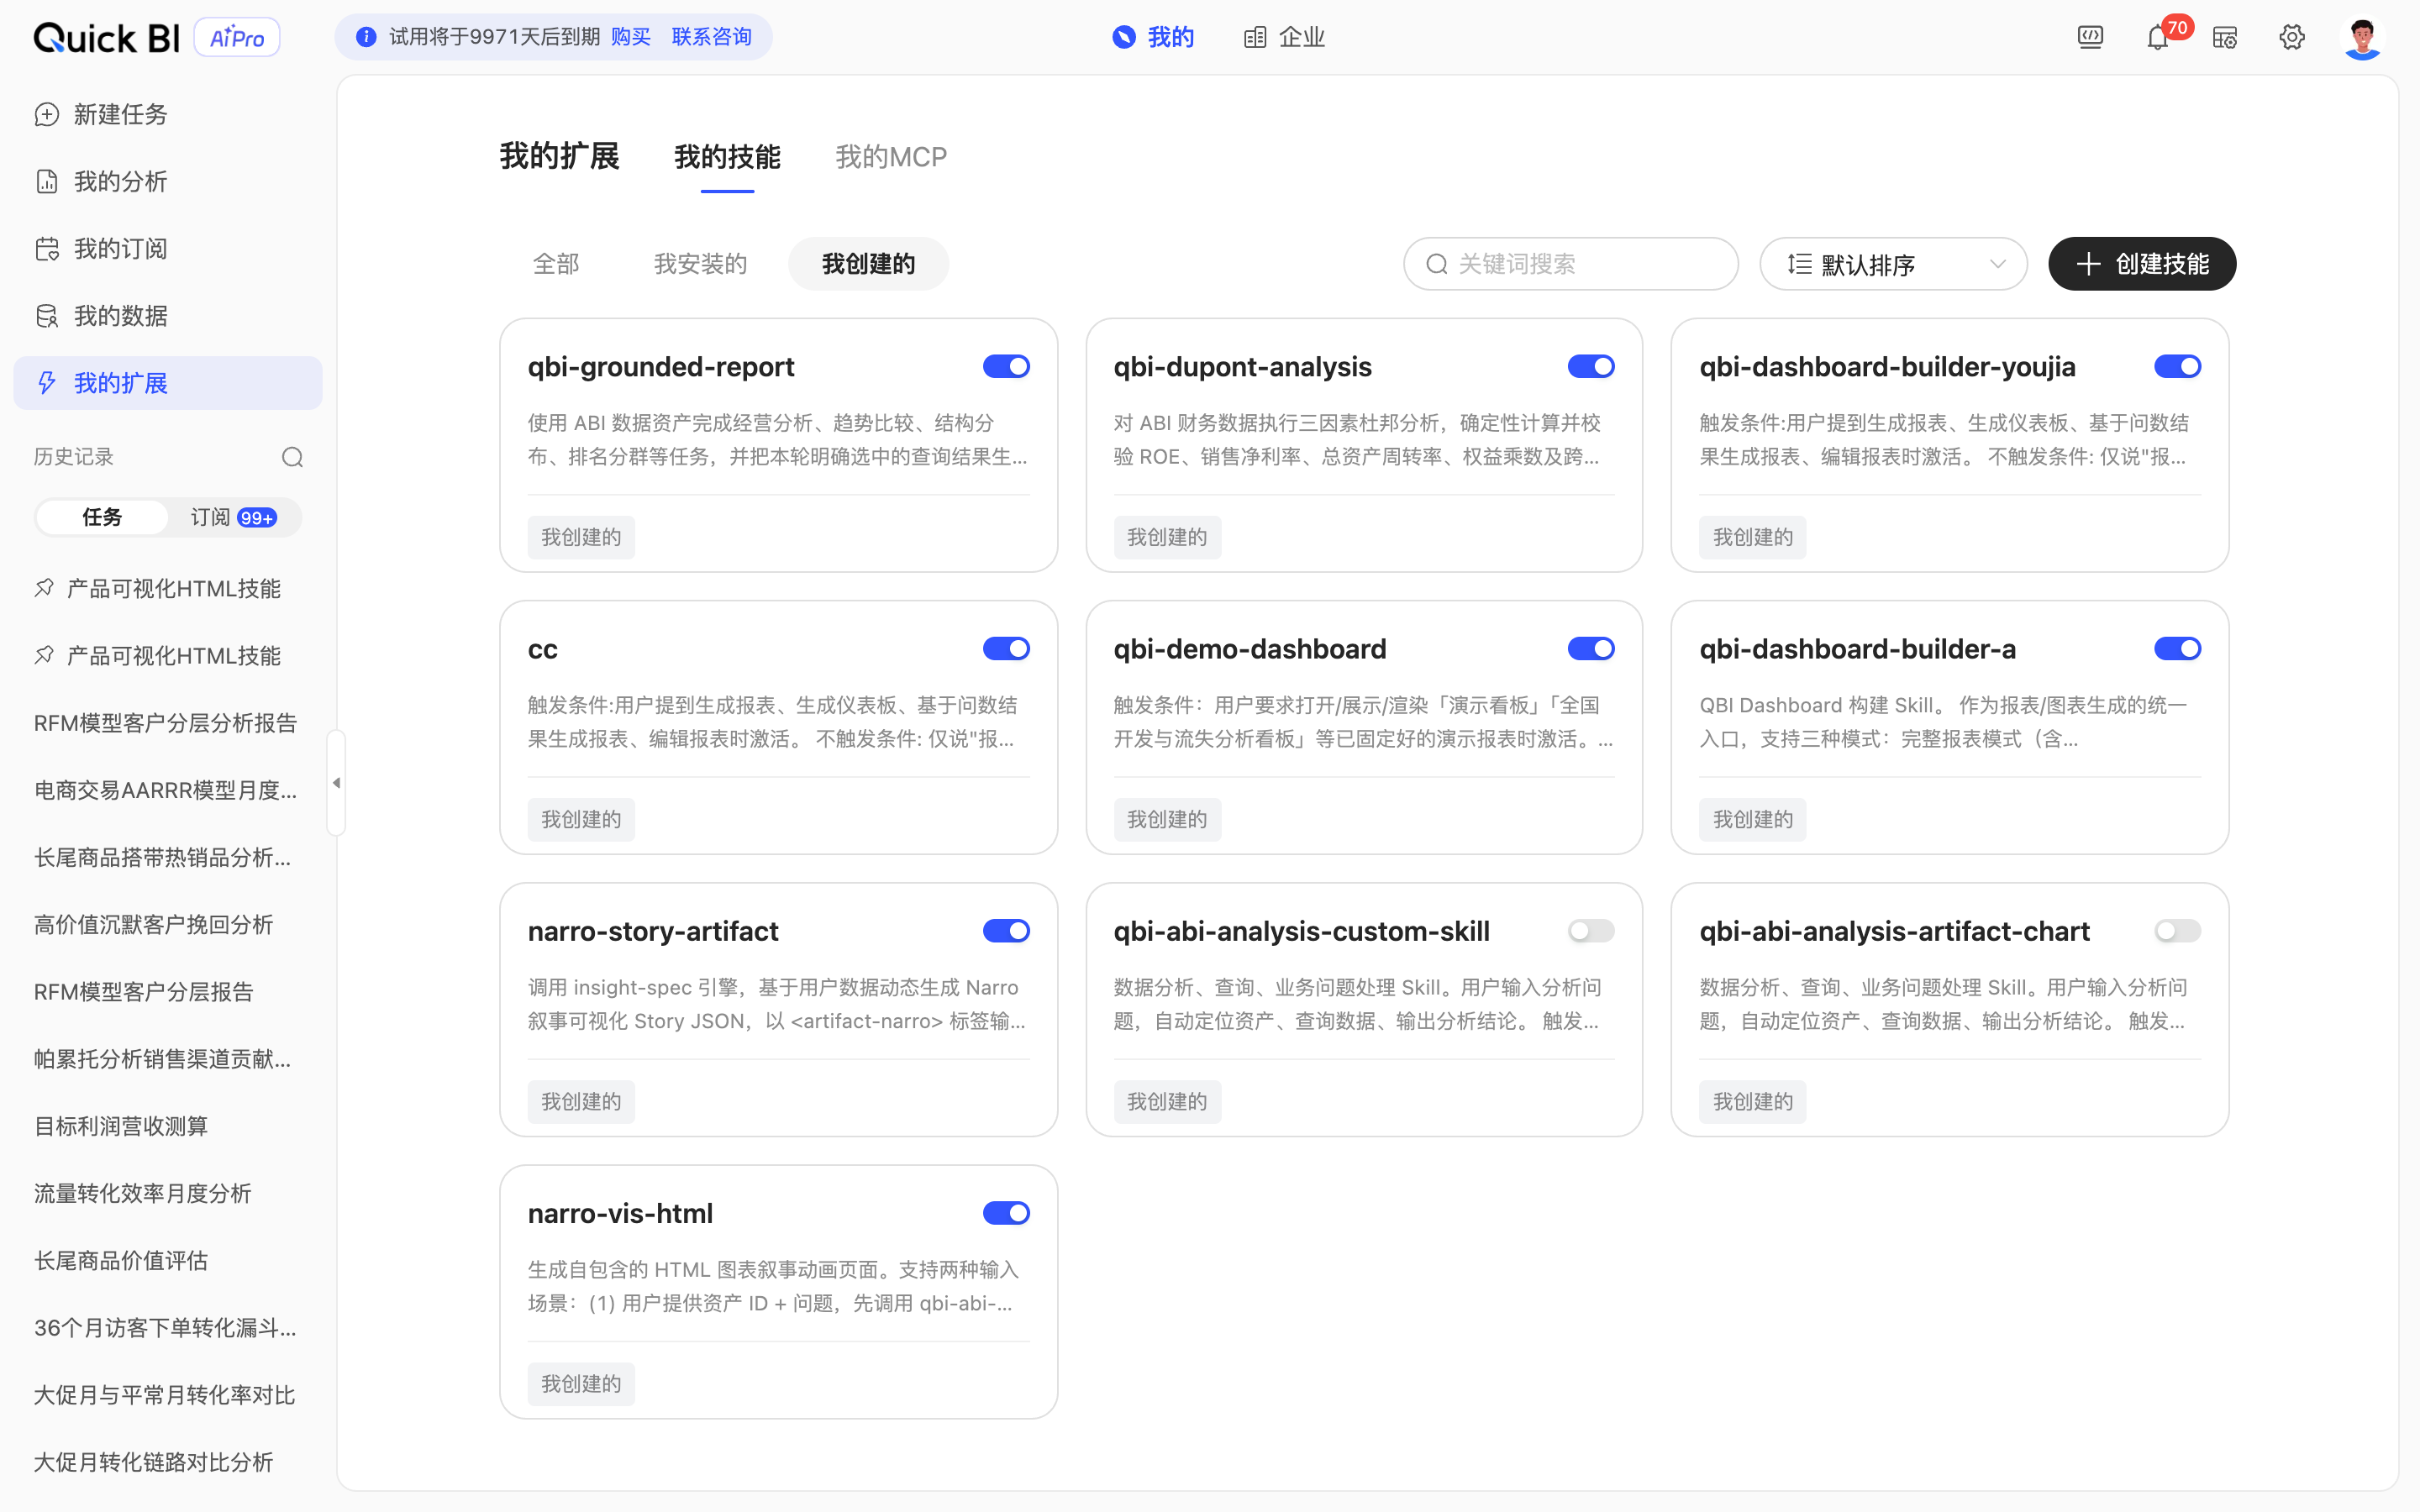
Task: Open history item 高价值沉默客户挽回分析
Action: (x=153, y=924)
